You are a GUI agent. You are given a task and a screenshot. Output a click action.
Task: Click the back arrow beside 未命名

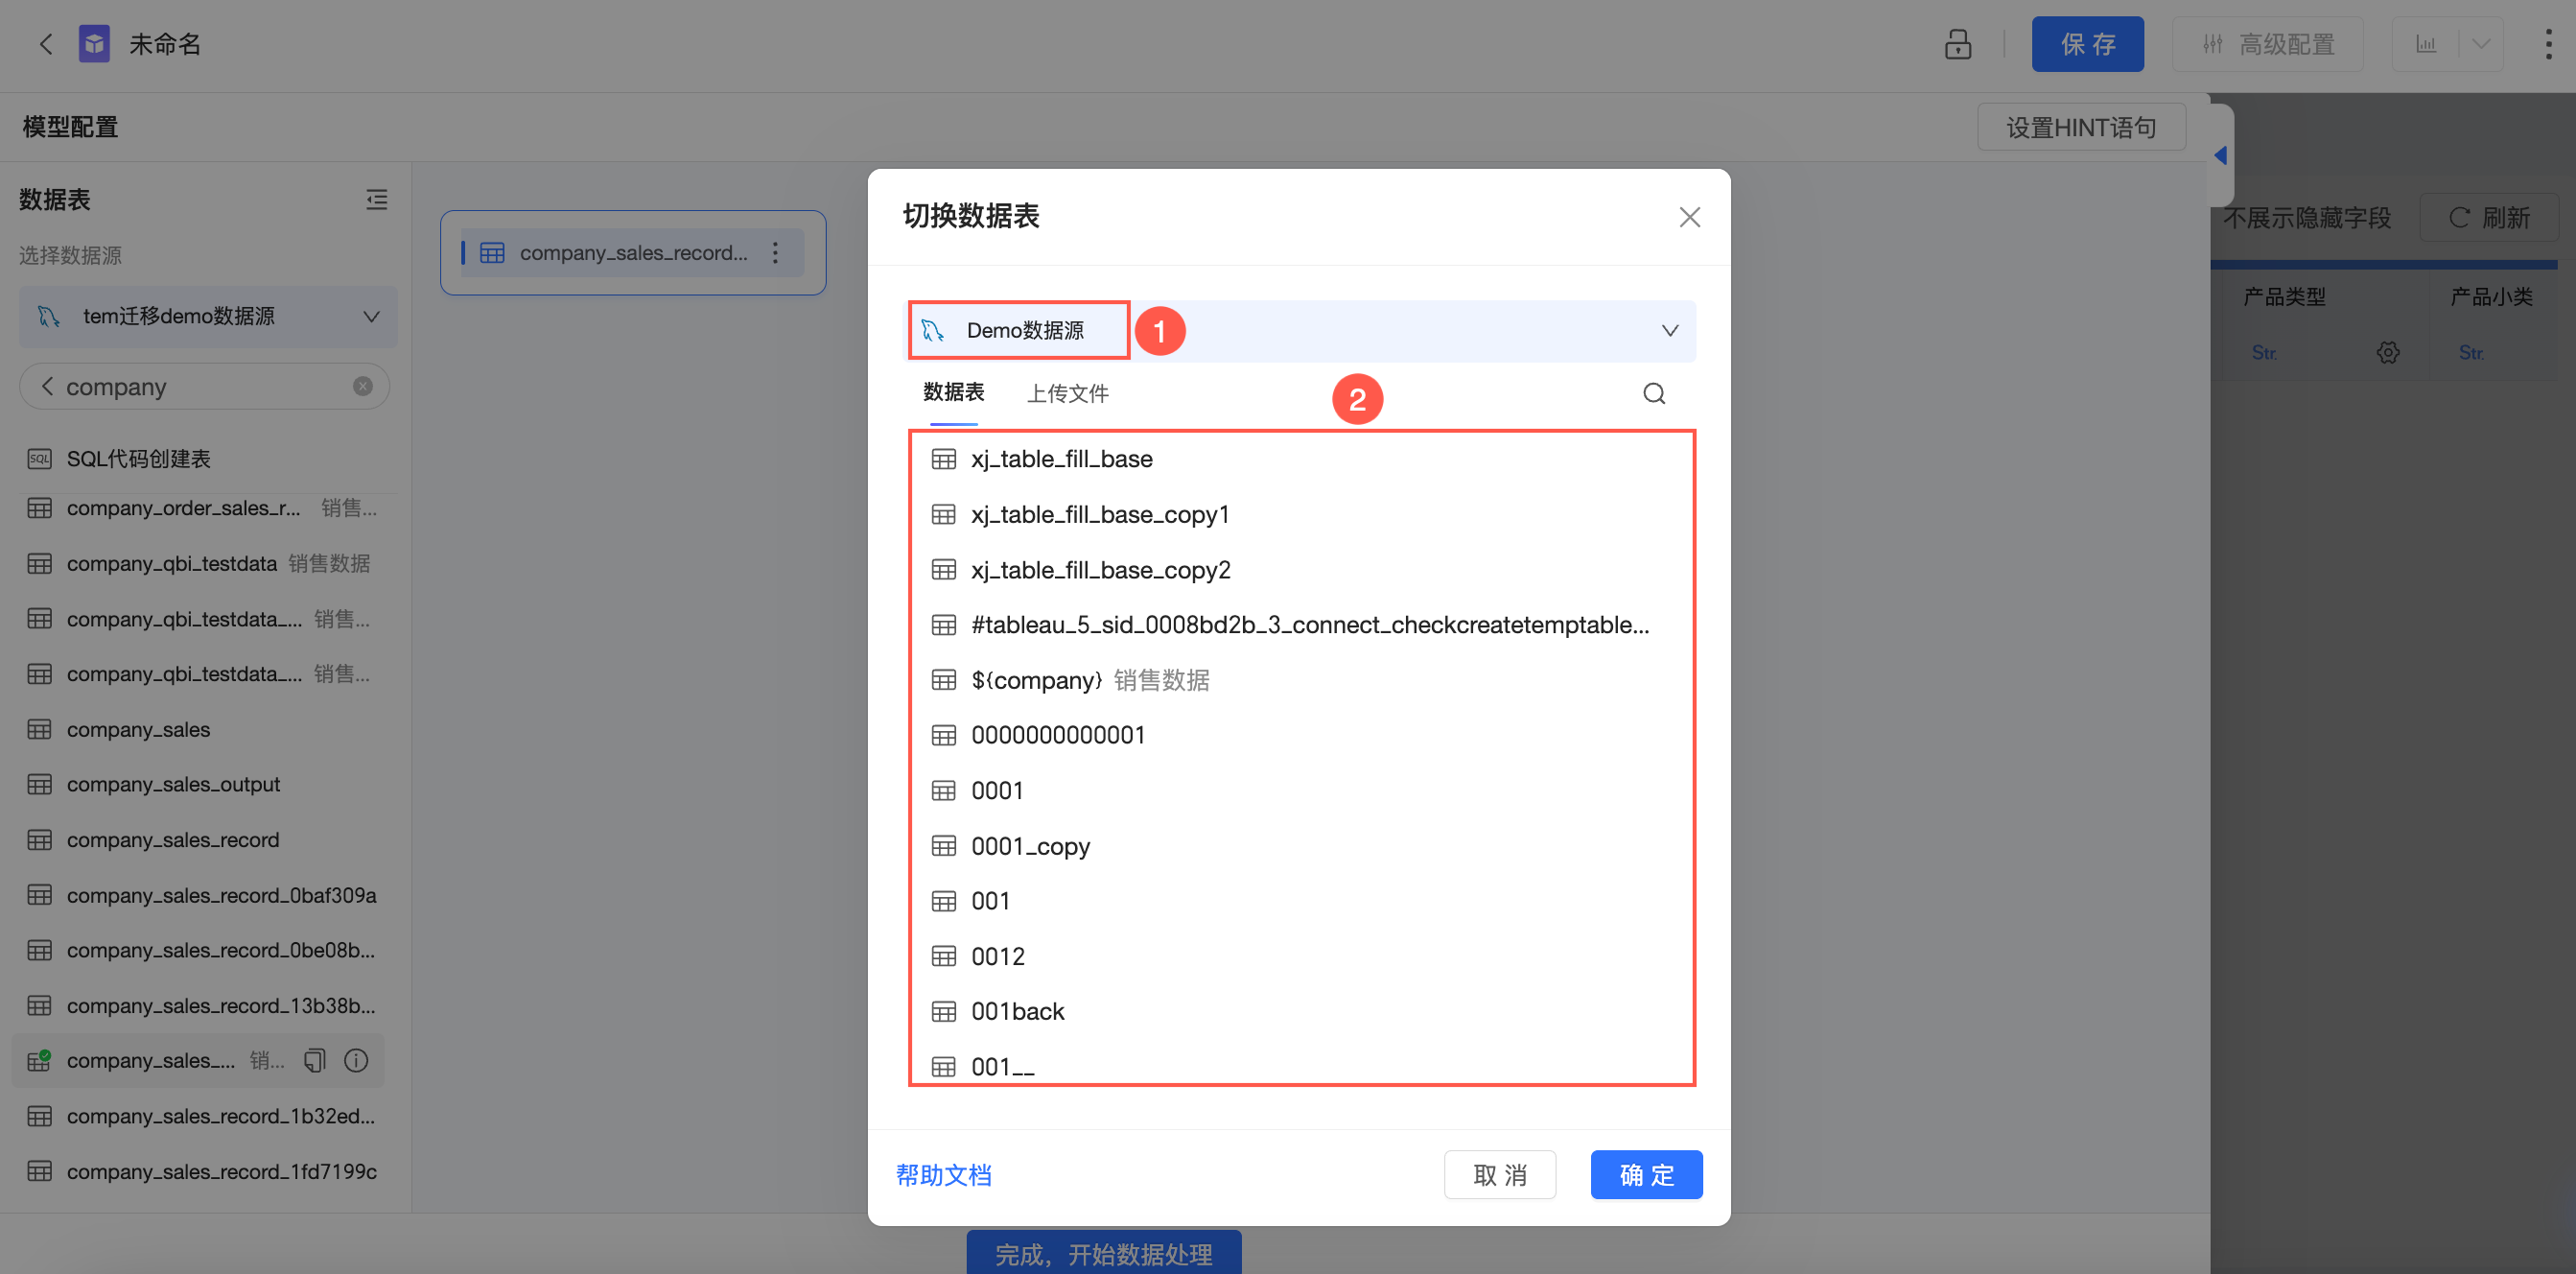click(45, 44)
